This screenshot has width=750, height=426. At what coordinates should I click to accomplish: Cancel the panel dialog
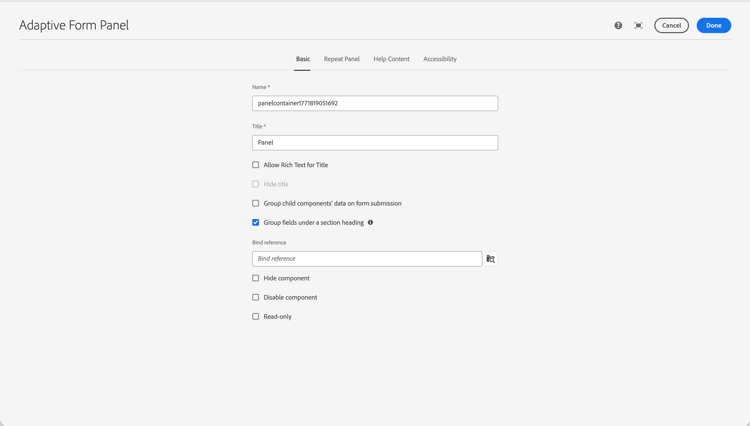click(x=671, y=25)
